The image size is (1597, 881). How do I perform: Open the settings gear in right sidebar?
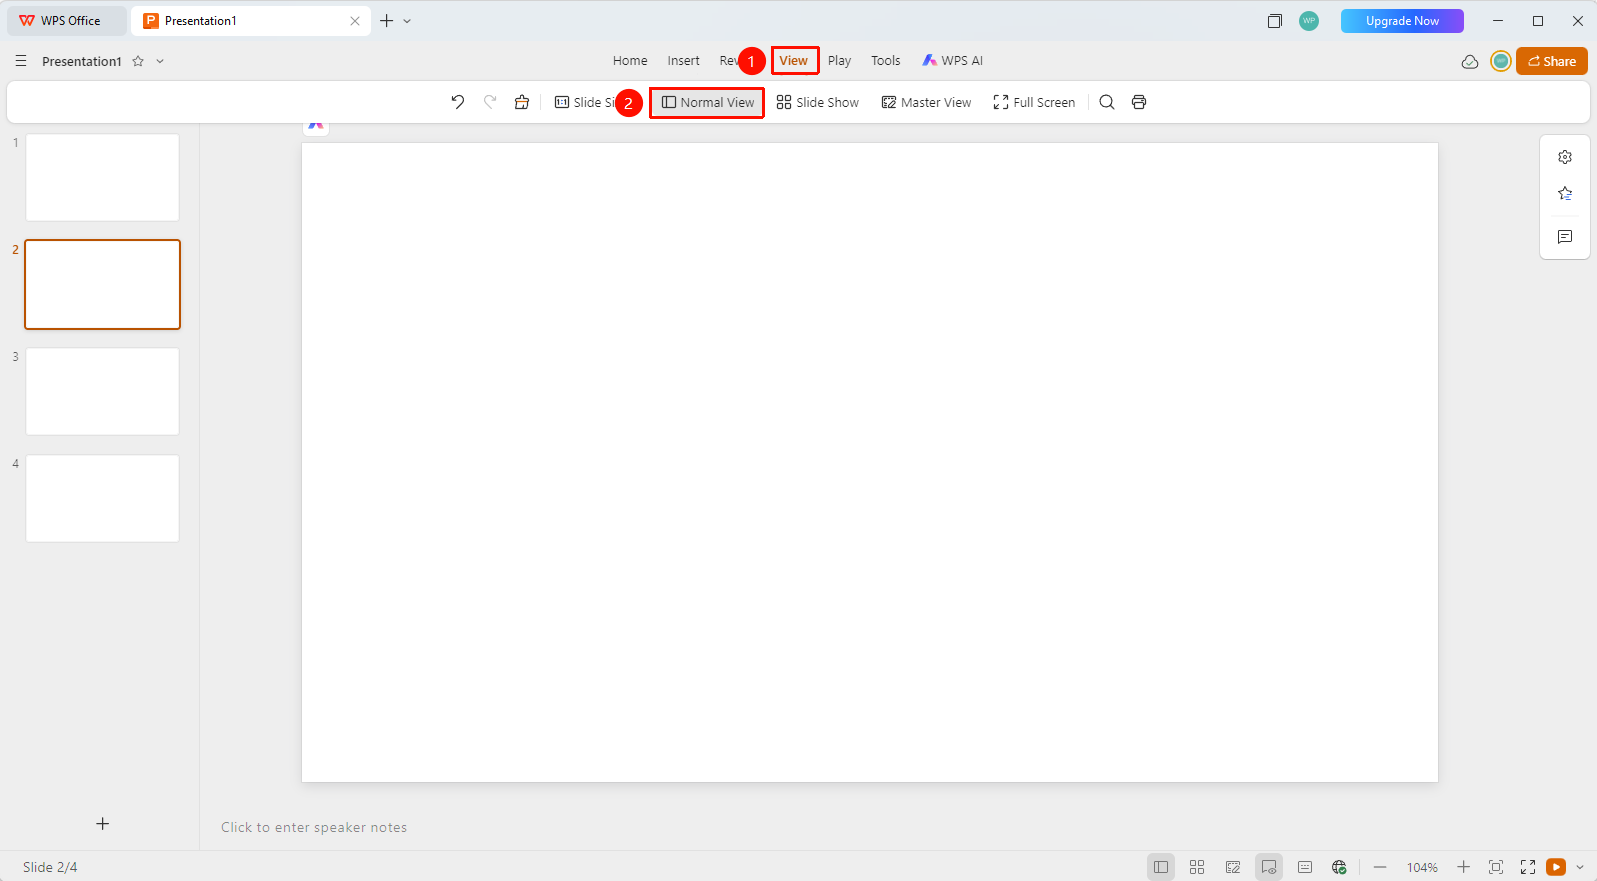point(1565,157)
